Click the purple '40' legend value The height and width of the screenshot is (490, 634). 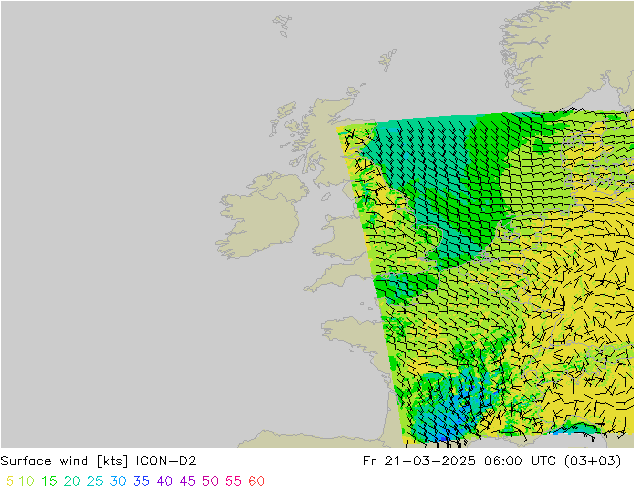click(x=165, y=481)
